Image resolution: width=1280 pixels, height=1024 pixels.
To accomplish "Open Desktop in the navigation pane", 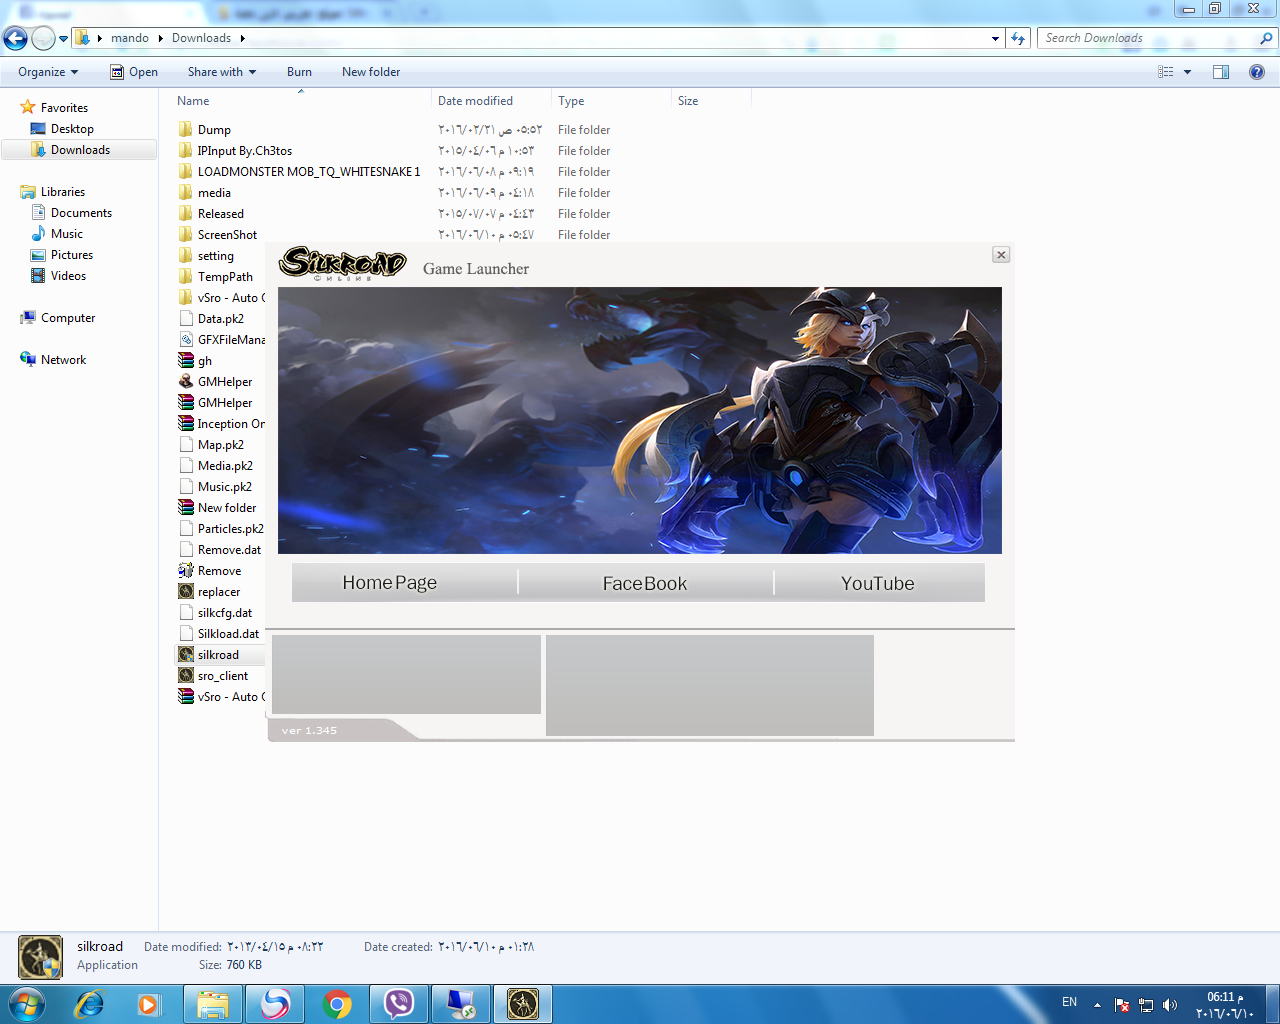I will (x=72, y=129).
